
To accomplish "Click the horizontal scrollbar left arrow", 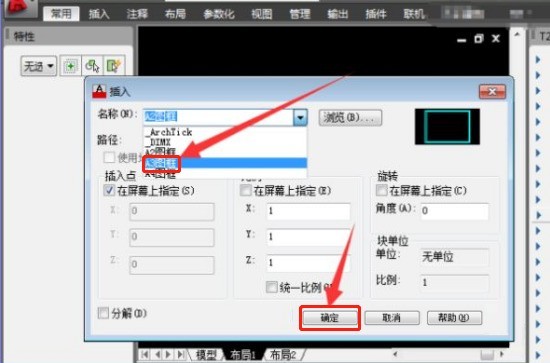I will pos(395,354).
